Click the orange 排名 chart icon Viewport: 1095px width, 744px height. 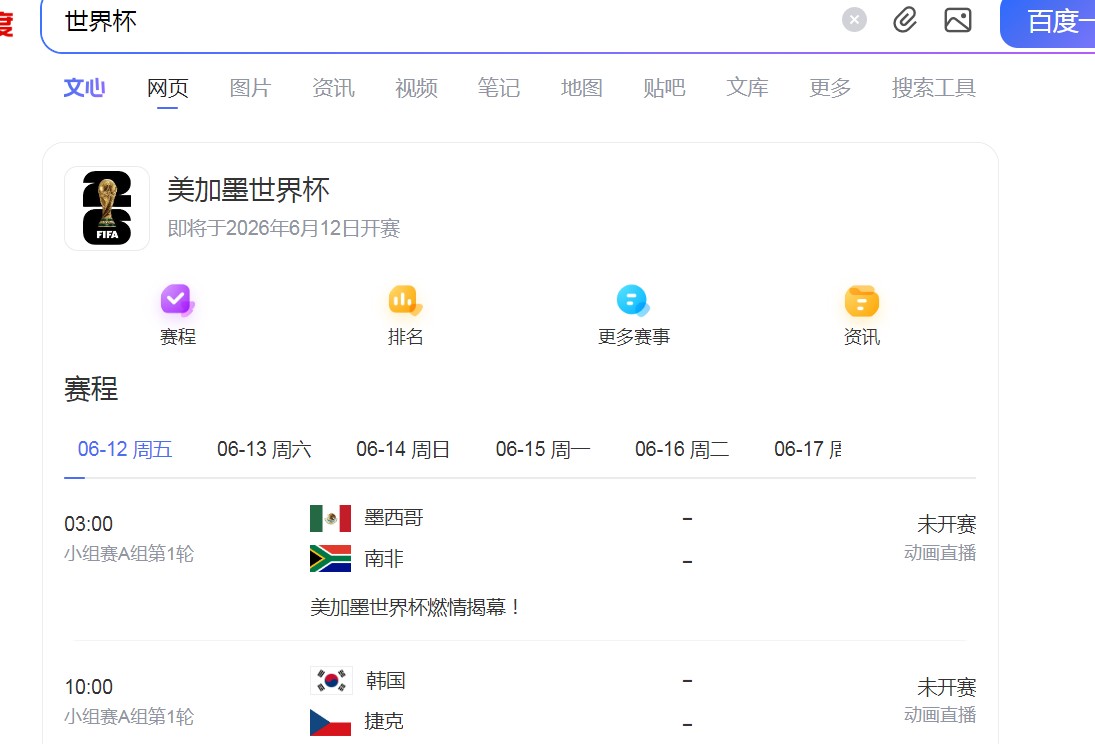point(405,300)
